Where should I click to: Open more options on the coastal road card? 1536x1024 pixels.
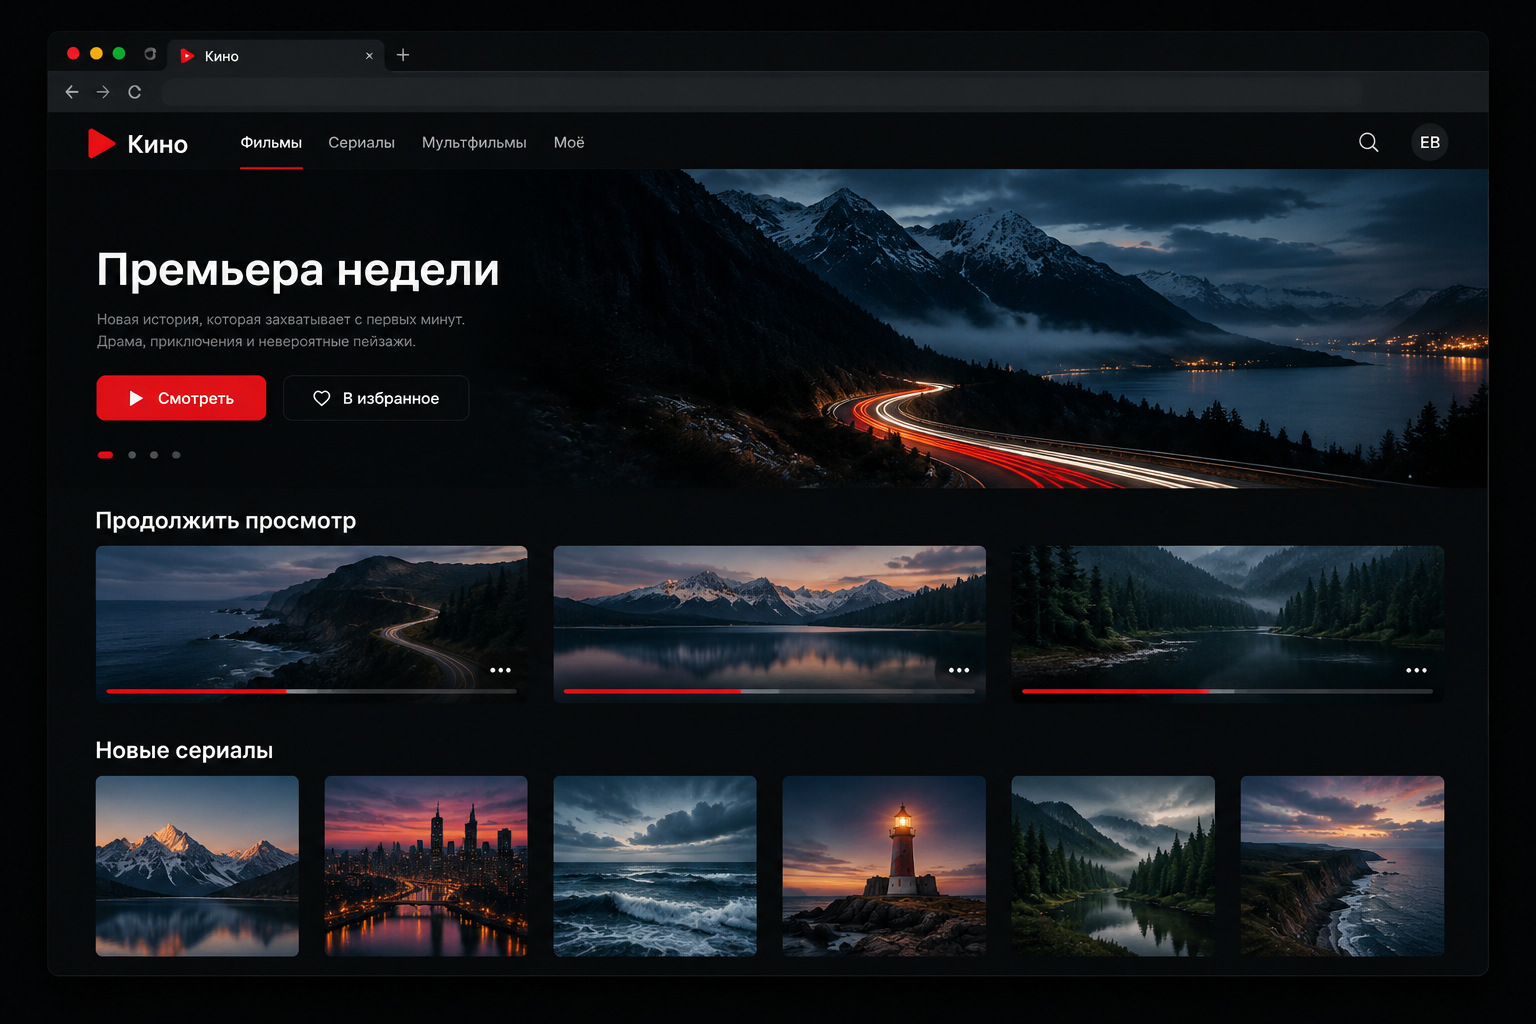coord(500,670)
